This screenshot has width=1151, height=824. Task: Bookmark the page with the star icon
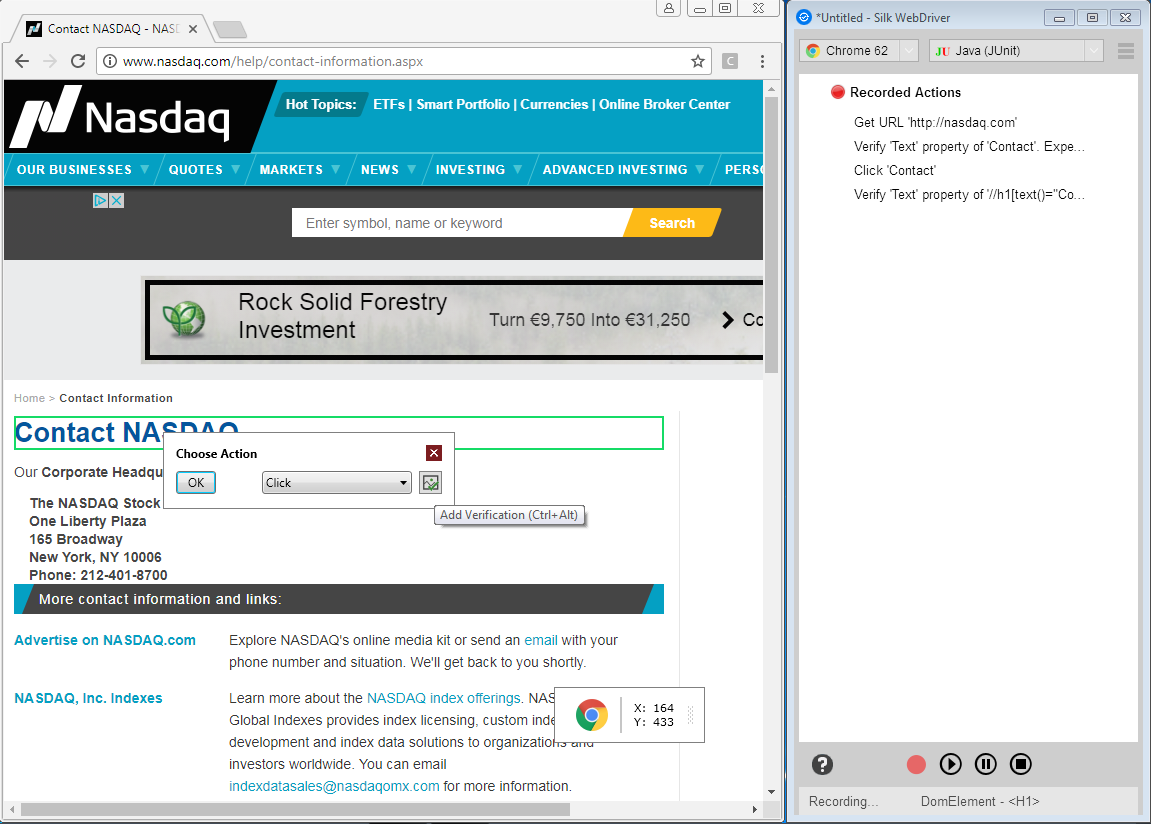coord(697,61)
